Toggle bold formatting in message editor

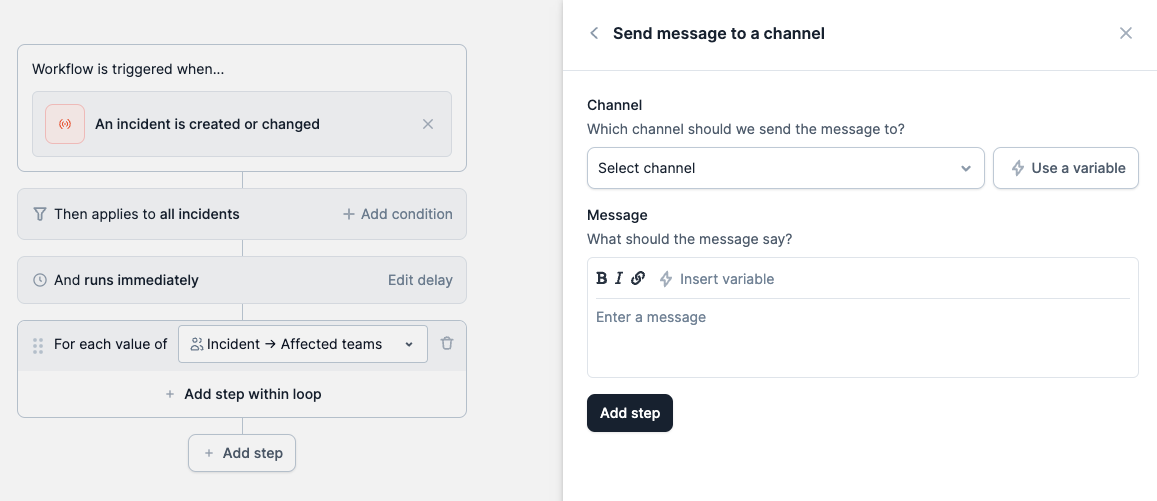[601, 279]
